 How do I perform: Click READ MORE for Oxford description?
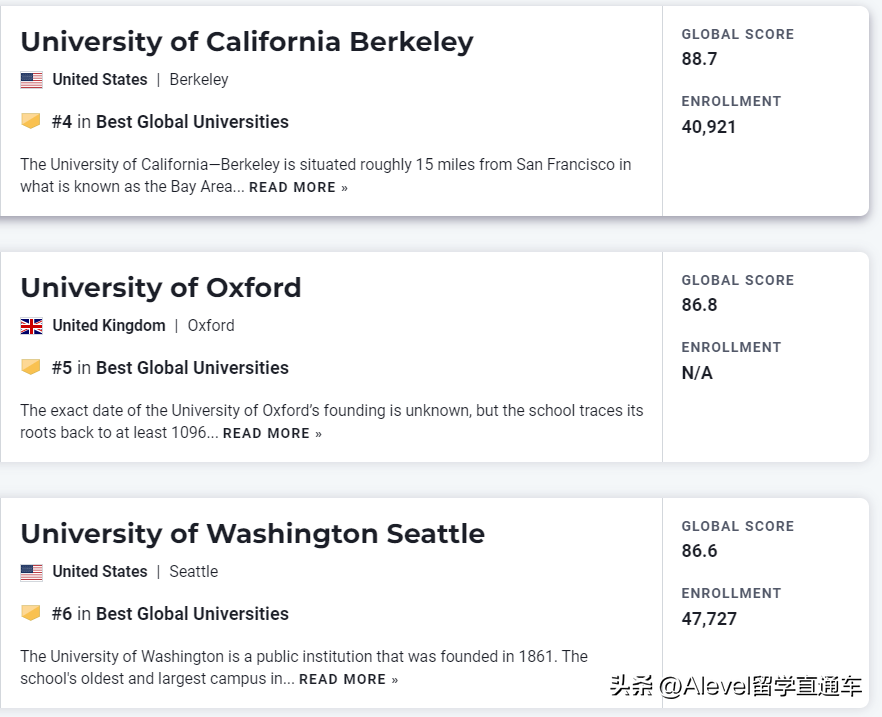272,434
